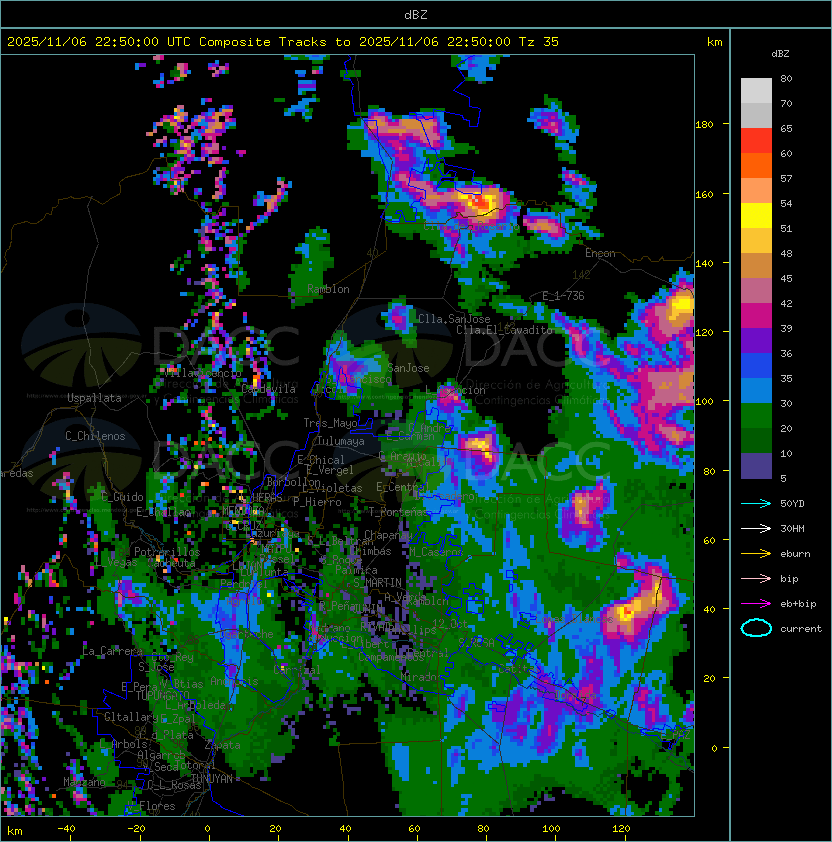Click the cyan 'current' ellipse symbol

(x=756, y=628)
